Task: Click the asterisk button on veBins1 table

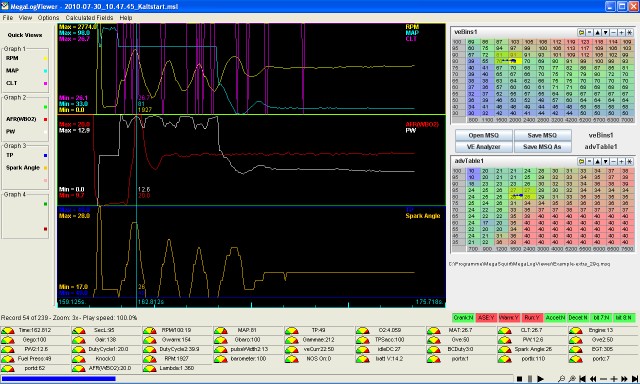Action: pos(629,32)
